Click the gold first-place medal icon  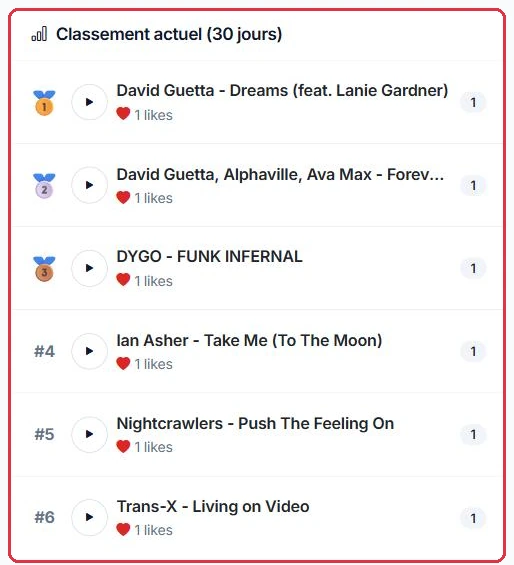point(44,103)
